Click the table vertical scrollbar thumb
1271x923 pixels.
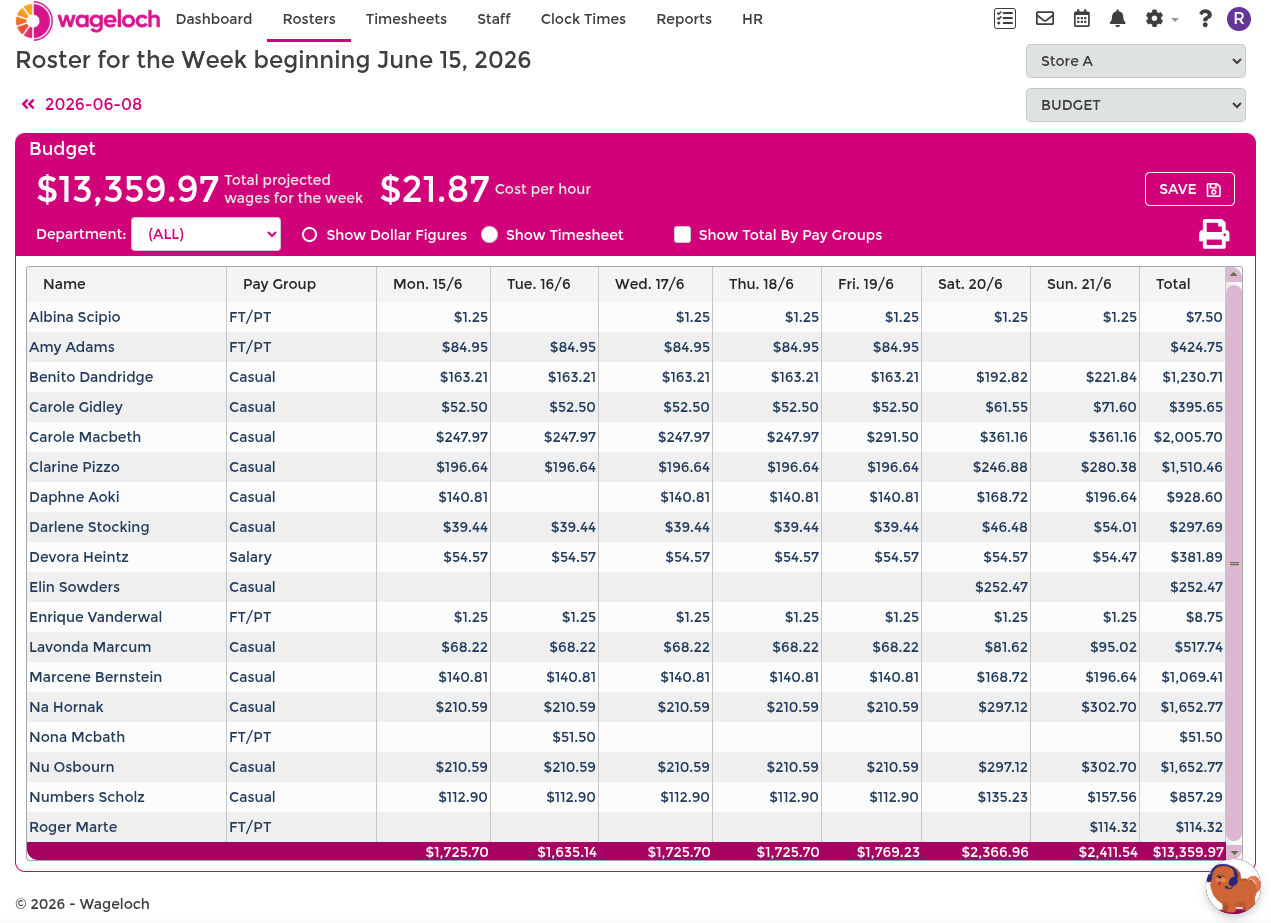pyautogui.click(x=1234, y=563)
